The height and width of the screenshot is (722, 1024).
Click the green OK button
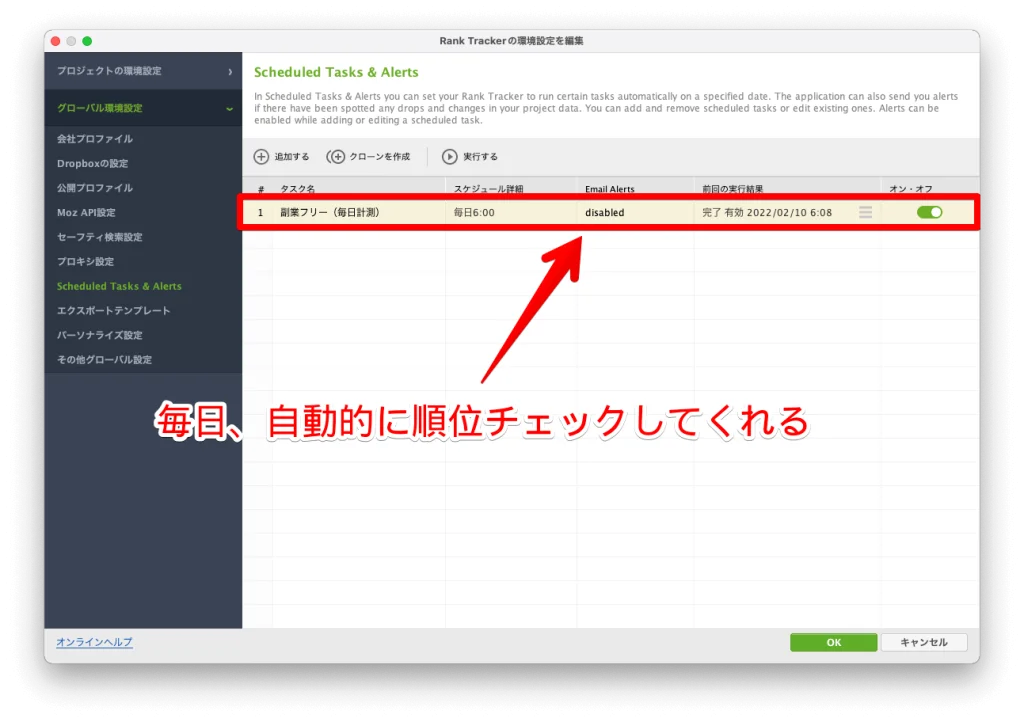(x=833, y=642)
